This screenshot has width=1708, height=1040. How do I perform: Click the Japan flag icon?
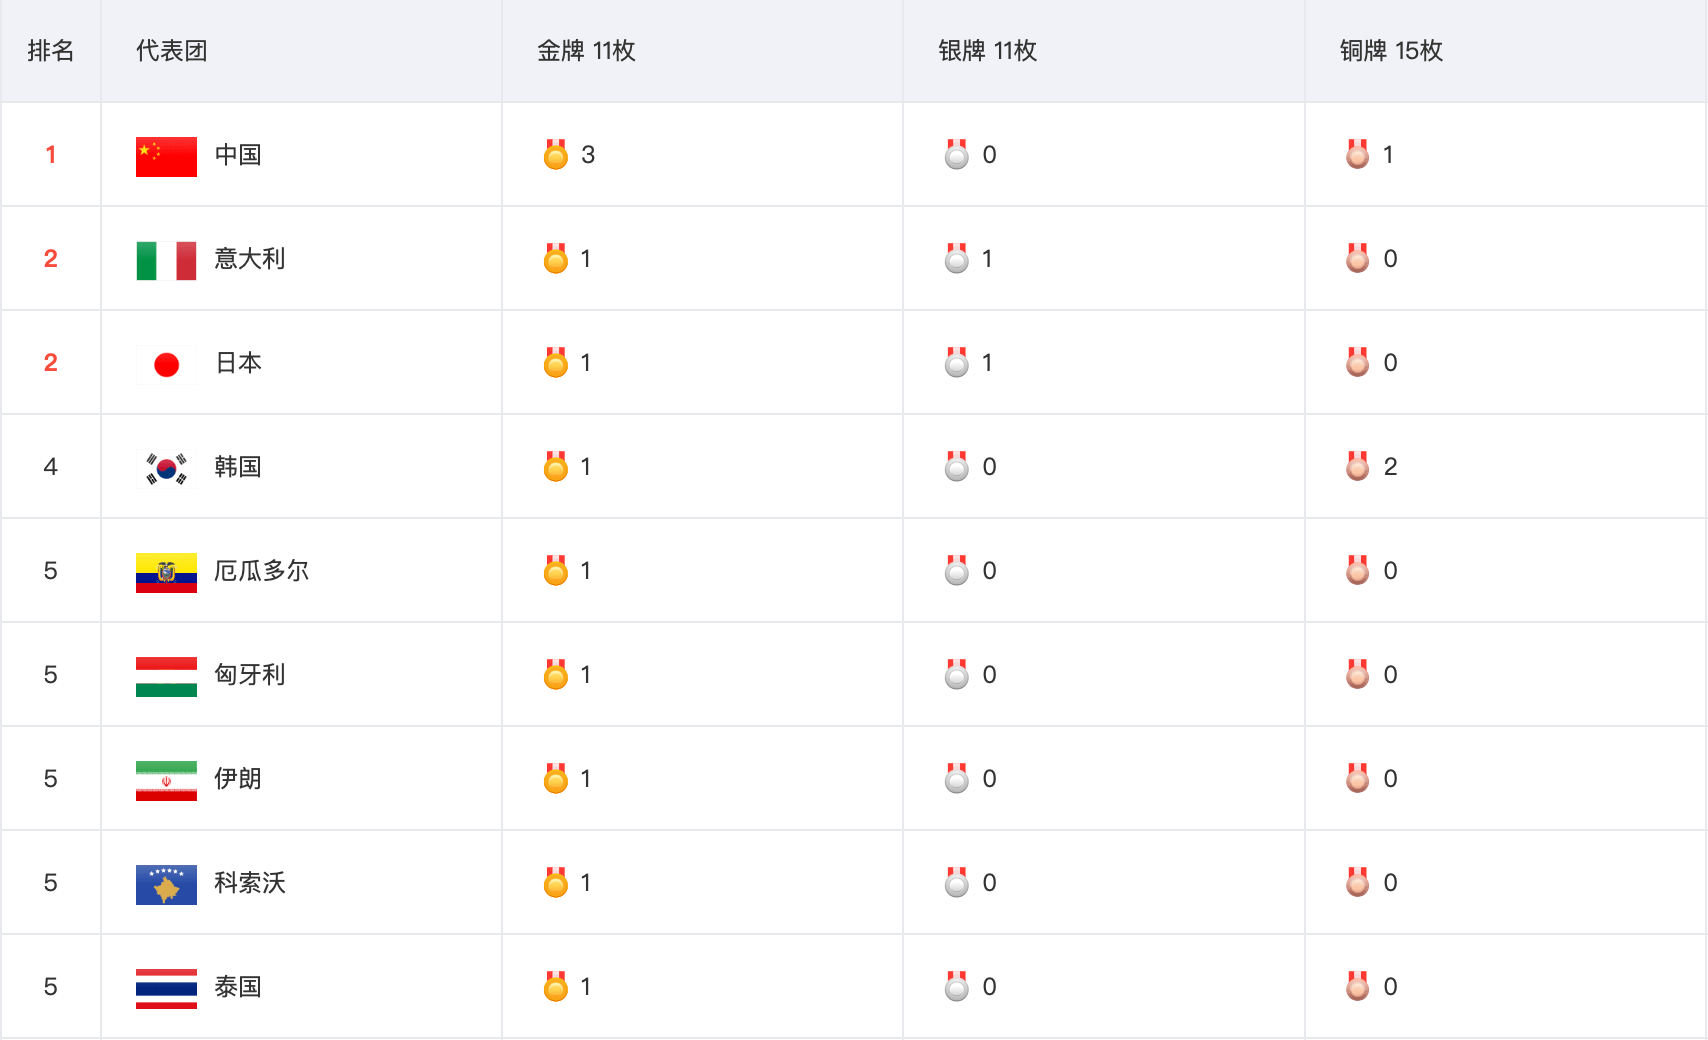tap(166, 364)
